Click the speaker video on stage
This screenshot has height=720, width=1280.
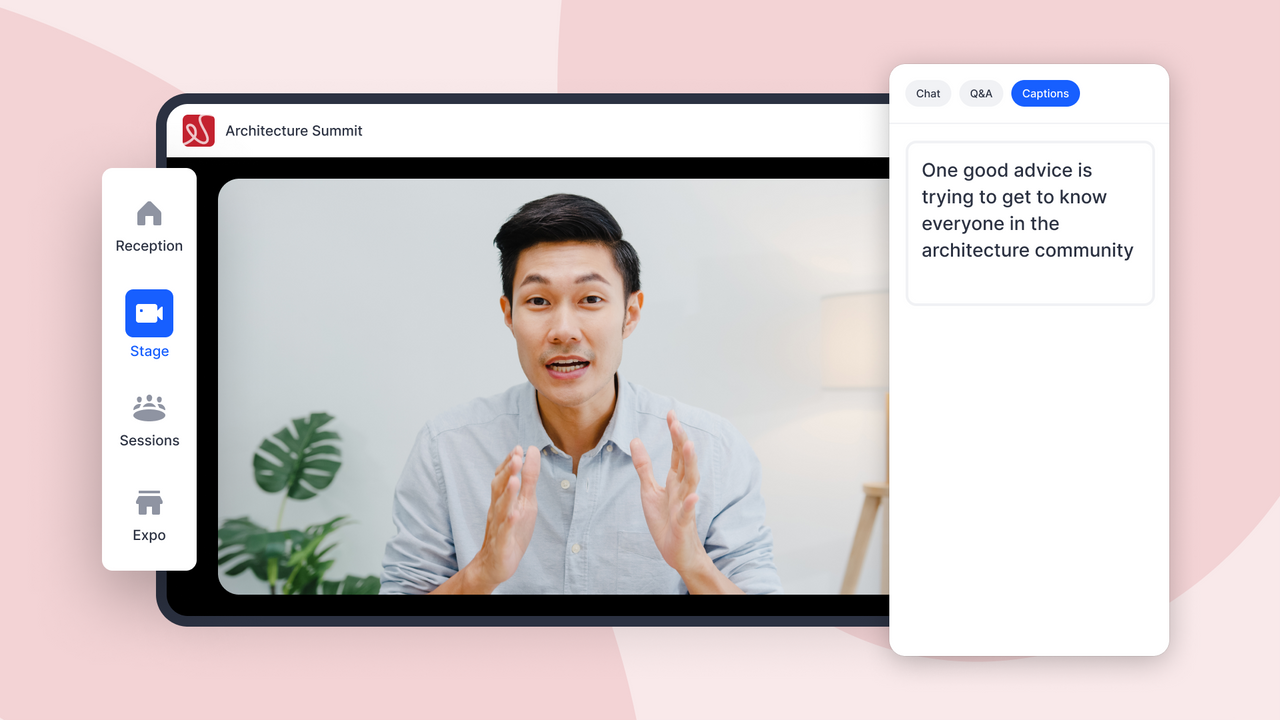[x=553, y=387]
